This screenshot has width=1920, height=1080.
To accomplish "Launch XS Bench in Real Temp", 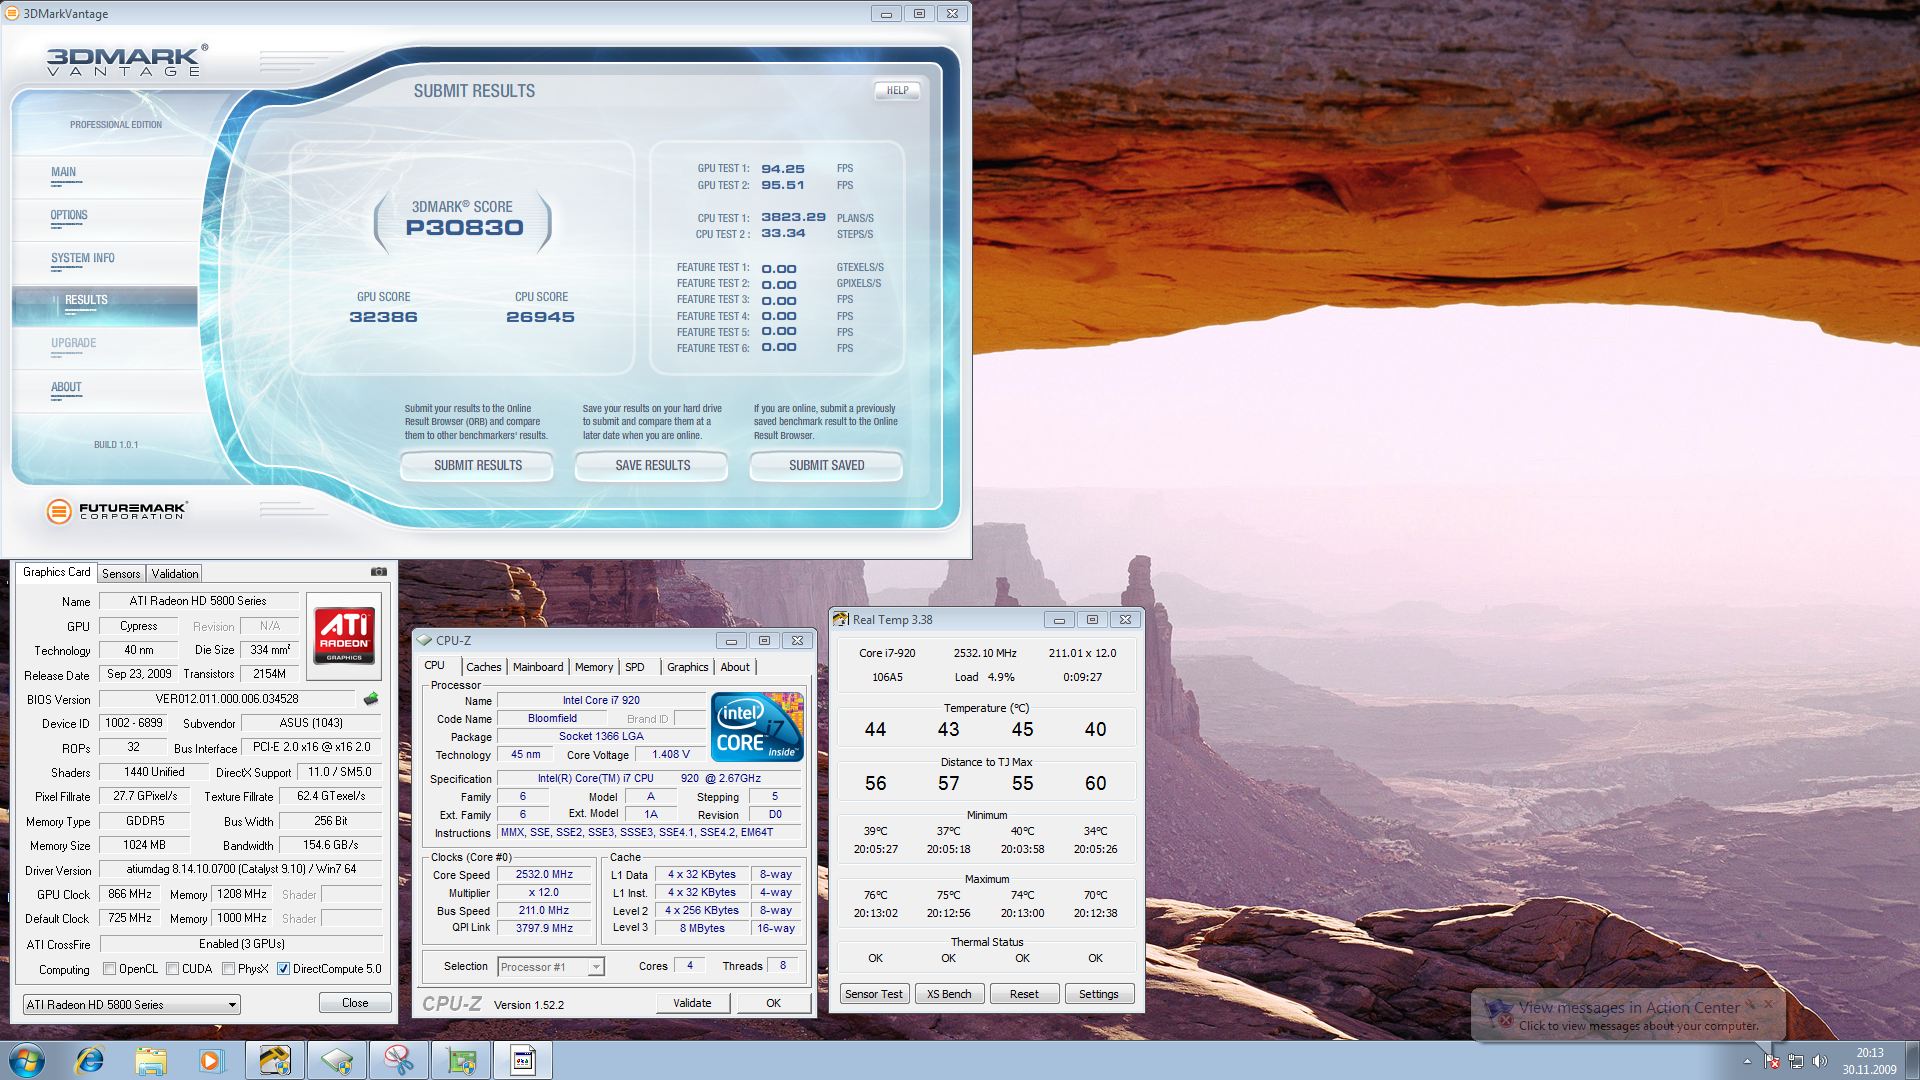I will click(x=949, y=994).
